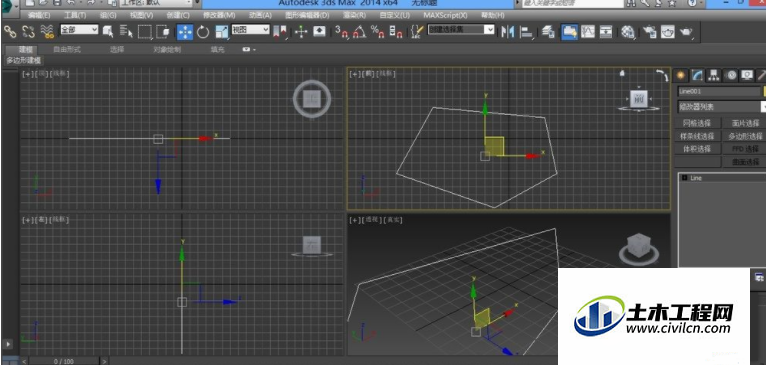Open the Schematic View icon
Screen dimensions: 766x365
(606, 32)
